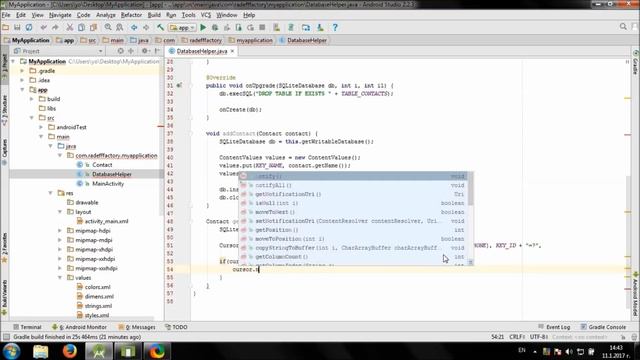Open the Refactor menu
The height and width of the screenshot is (360, 640).
(x=131, y=15)
